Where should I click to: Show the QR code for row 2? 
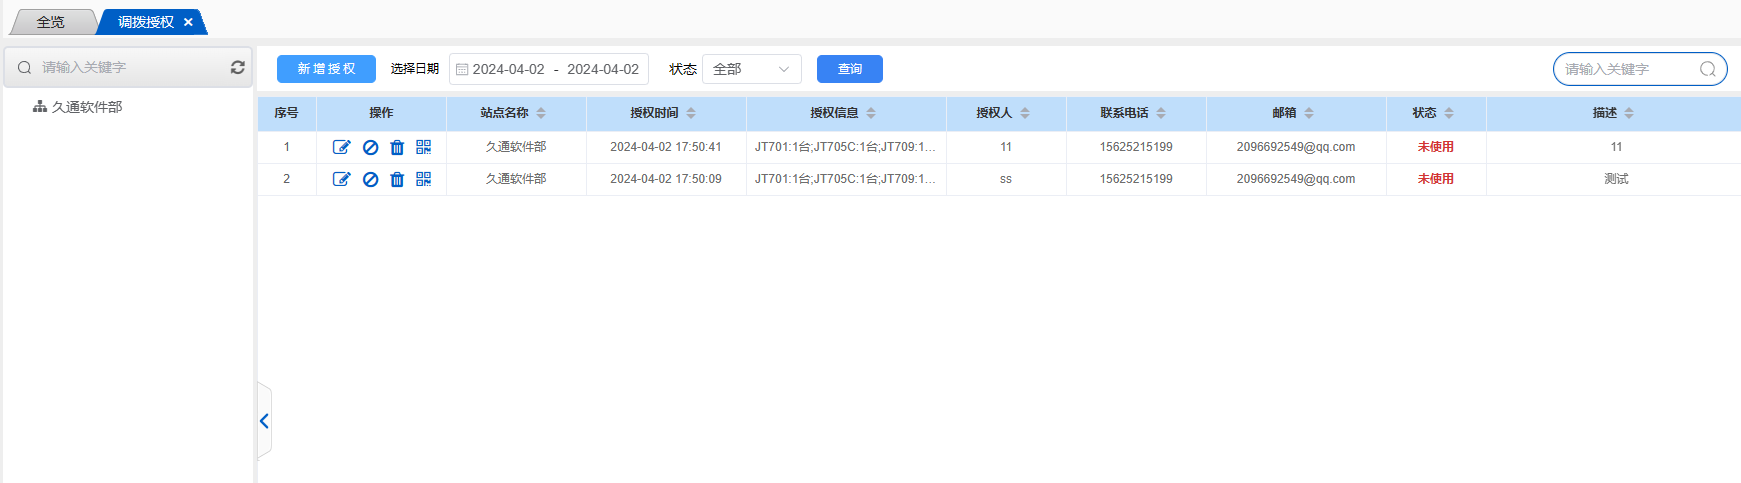pos(424,179)
